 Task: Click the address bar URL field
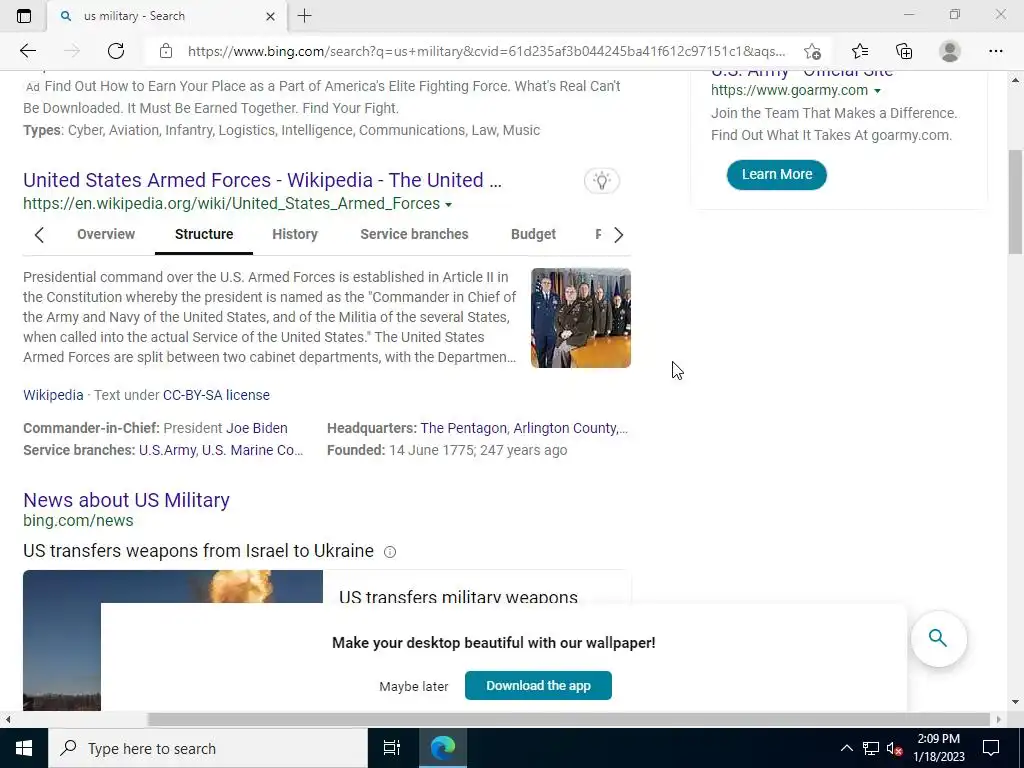(x=486, y=51)
